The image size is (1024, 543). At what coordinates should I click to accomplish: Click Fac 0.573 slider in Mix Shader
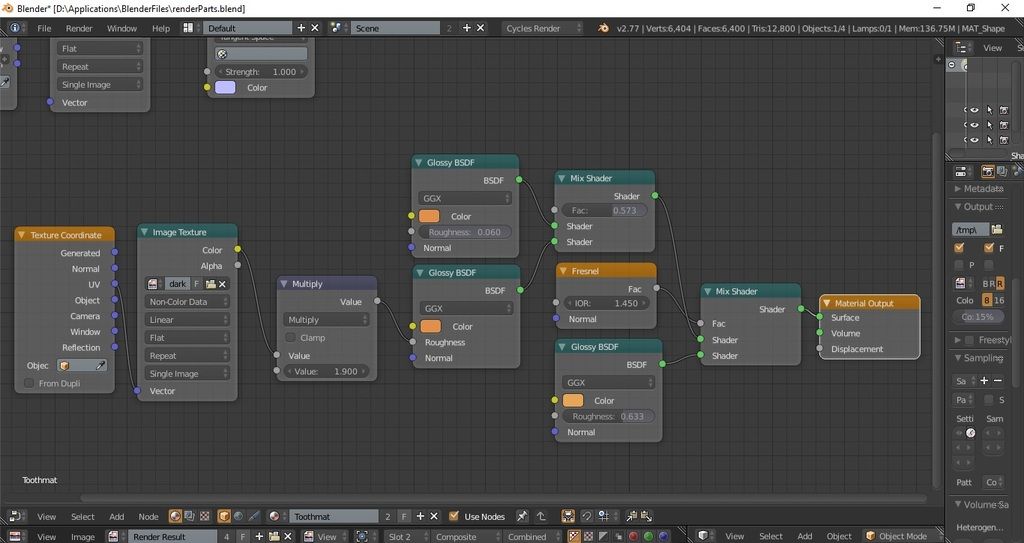(x=604, y=210)
